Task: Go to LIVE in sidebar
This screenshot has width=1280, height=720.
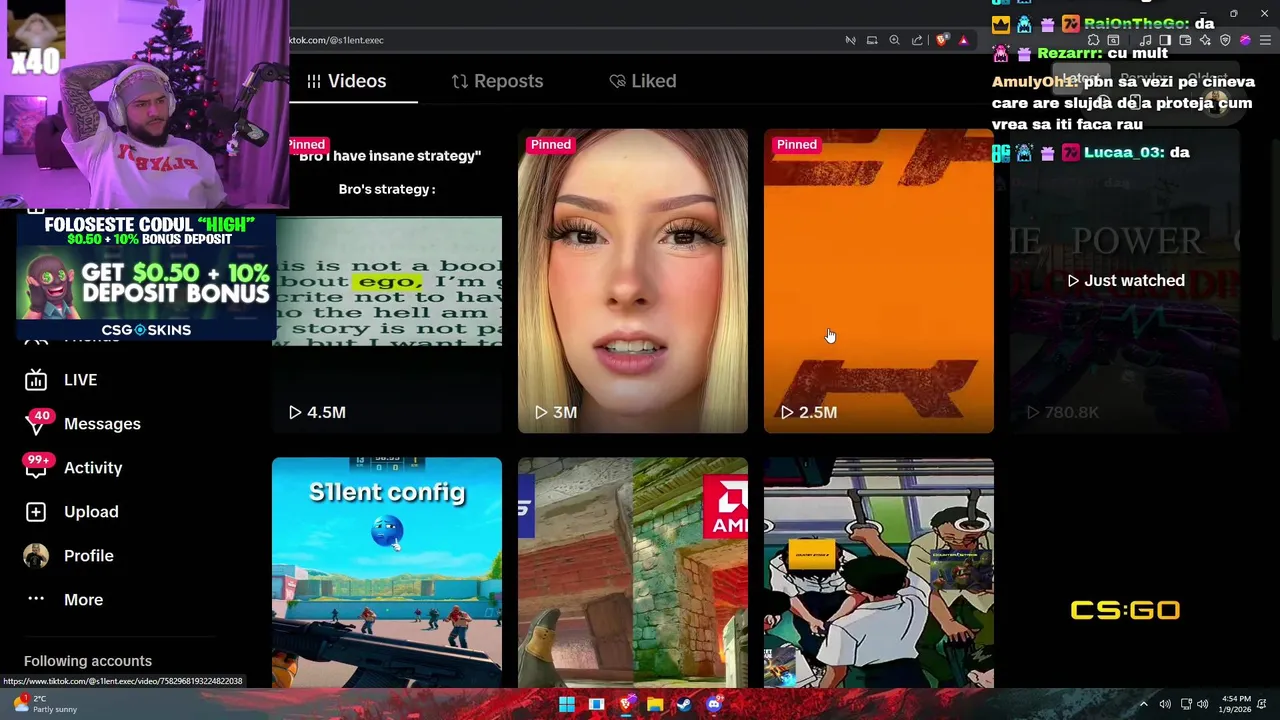Action: pyautogui.click(x=80, y=380)
